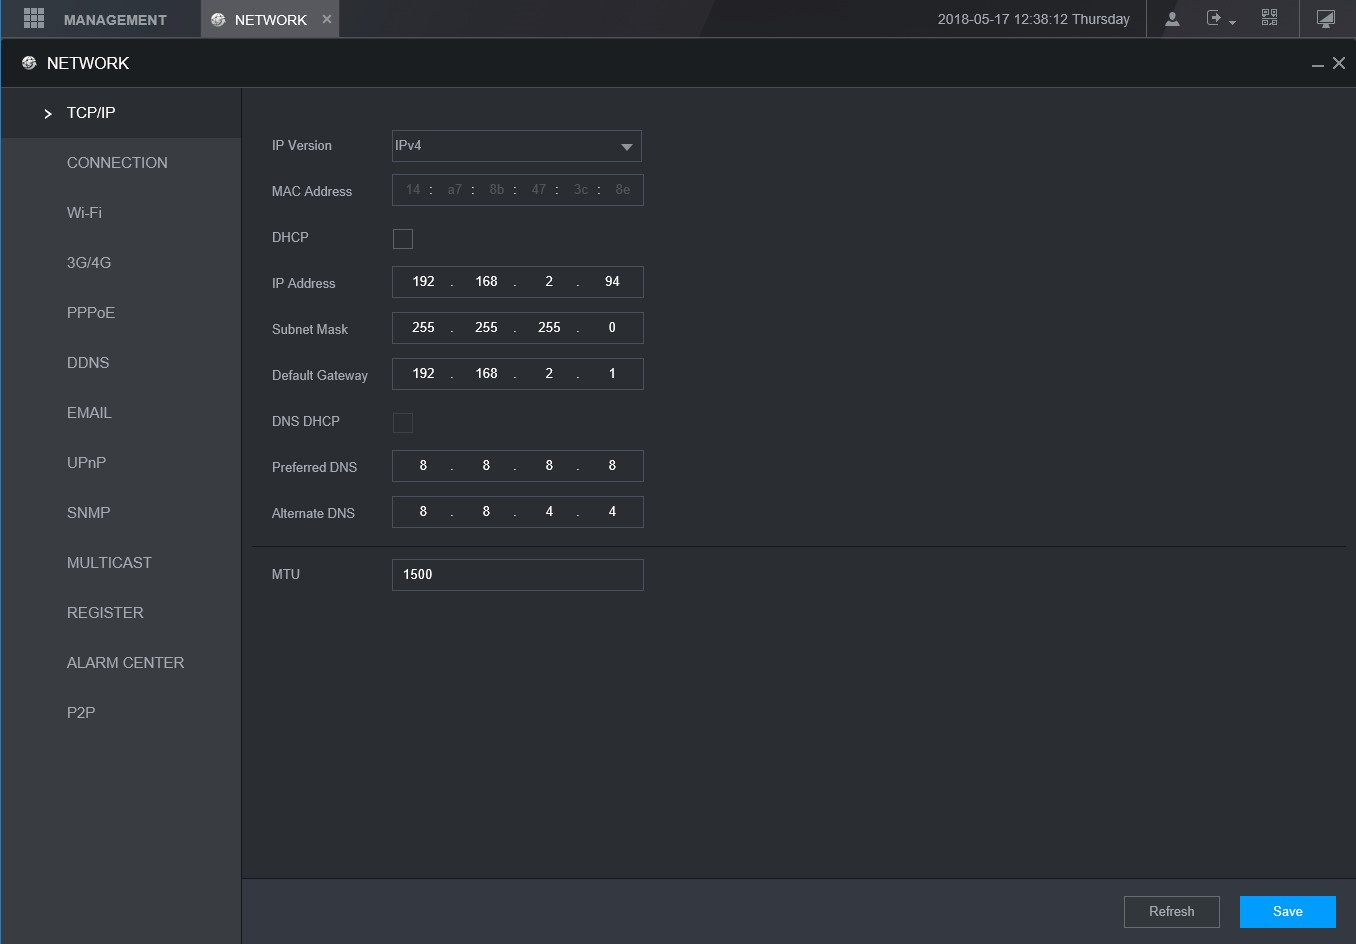The height and width of the screenshot is (944, 1356).
Task: Open the logout arrow icon menu
Action: pos(1221,19)
